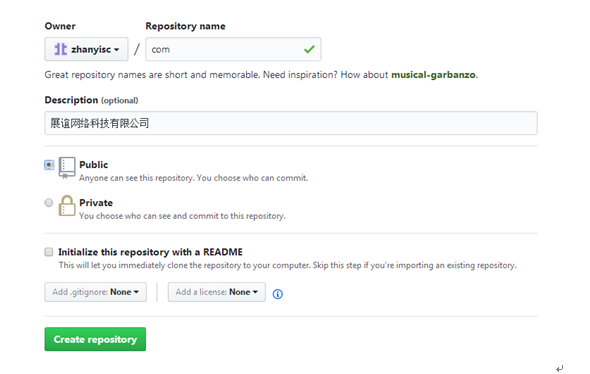Expand the Add a license dropdown

217,292
